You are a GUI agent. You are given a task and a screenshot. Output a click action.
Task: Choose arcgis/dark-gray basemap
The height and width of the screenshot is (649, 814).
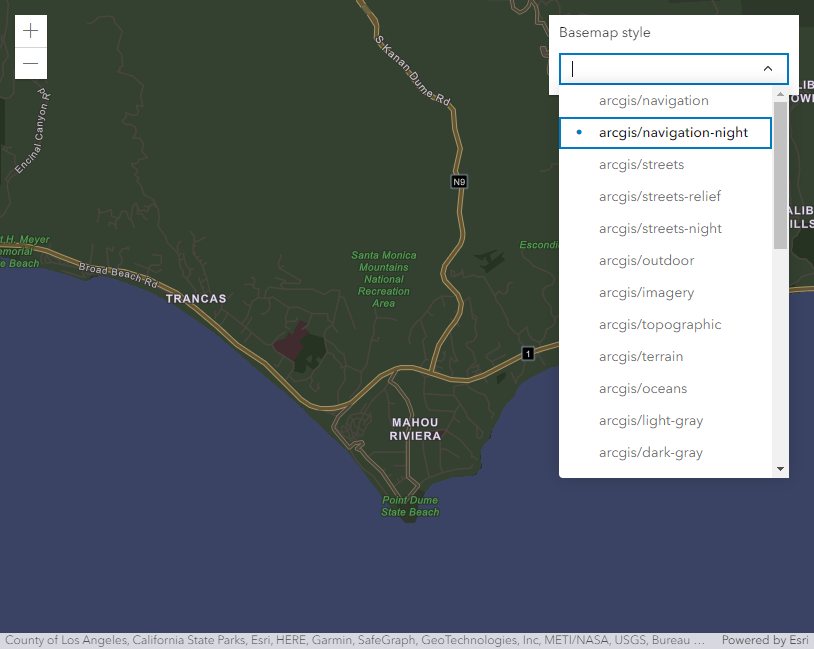coord(651,453)
